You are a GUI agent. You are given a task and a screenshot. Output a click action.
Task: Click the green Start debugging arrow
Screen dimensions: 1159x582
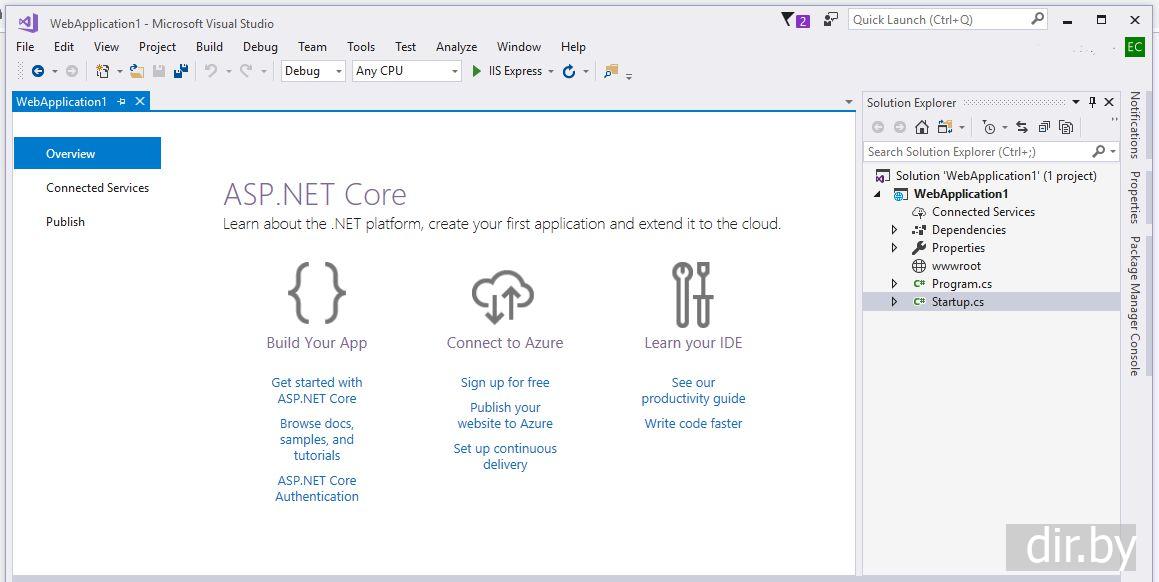(x=477, y=71)
